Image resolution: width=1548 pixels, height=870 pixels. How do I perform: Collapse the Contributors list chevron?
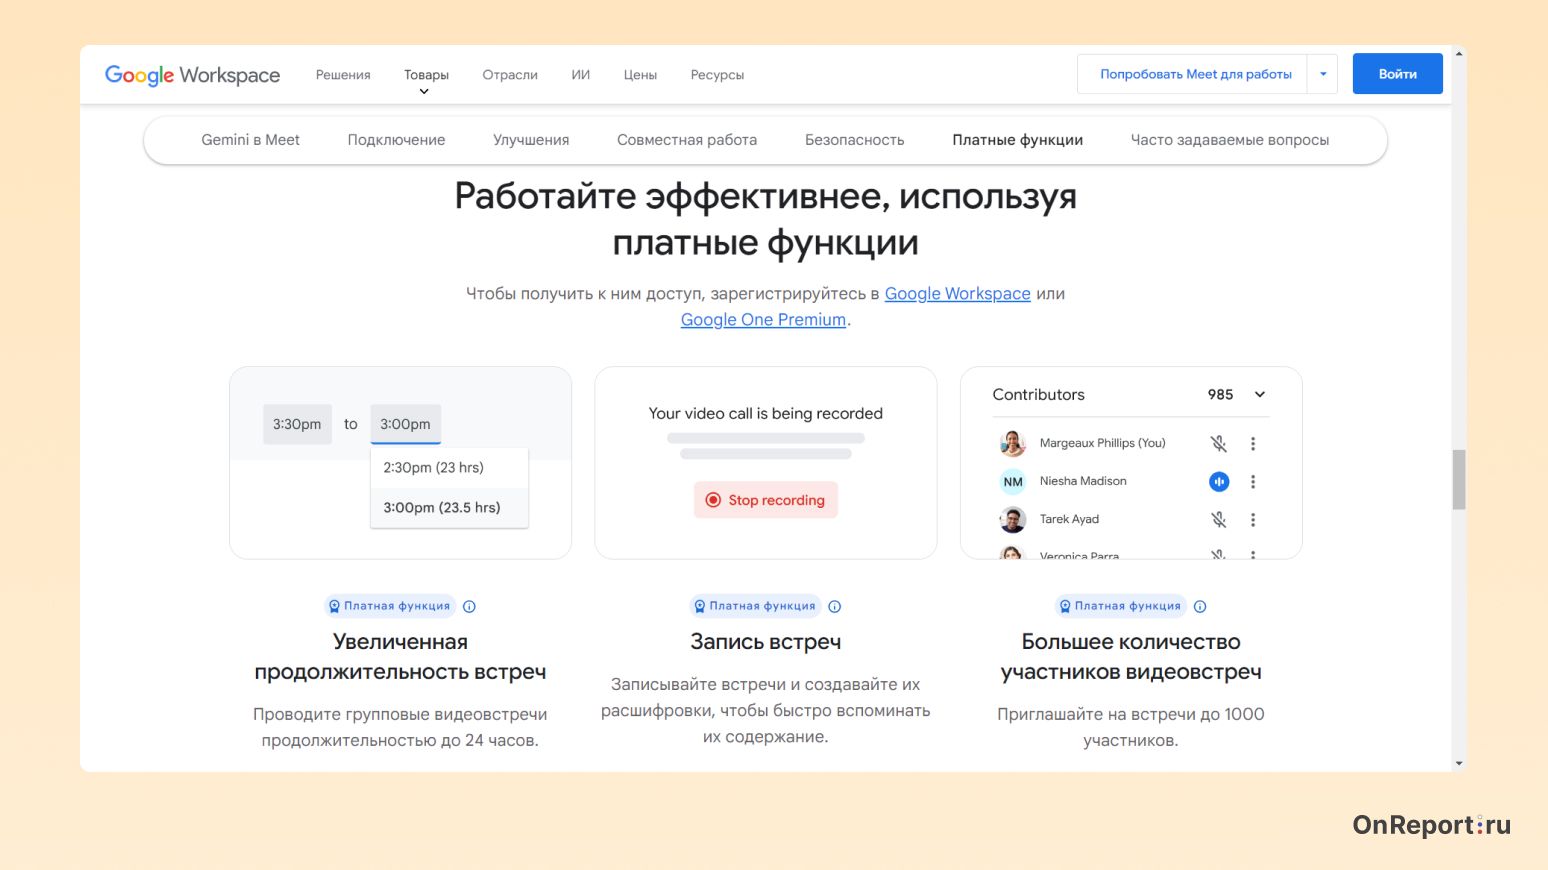[x=1260, y=394]
